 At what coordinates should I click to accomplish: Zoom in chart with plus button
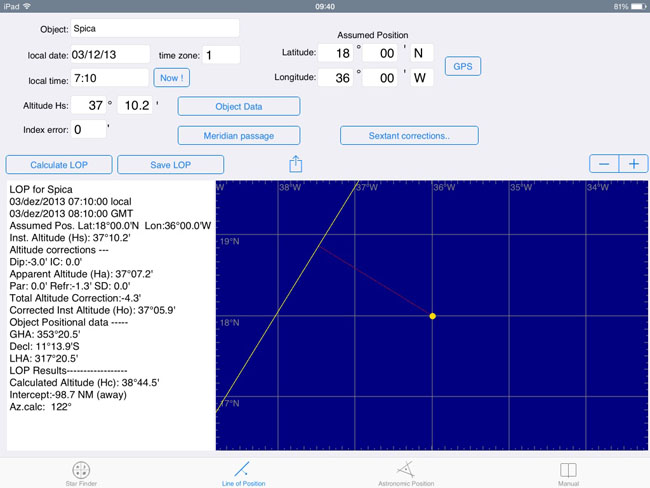[633, 164]
